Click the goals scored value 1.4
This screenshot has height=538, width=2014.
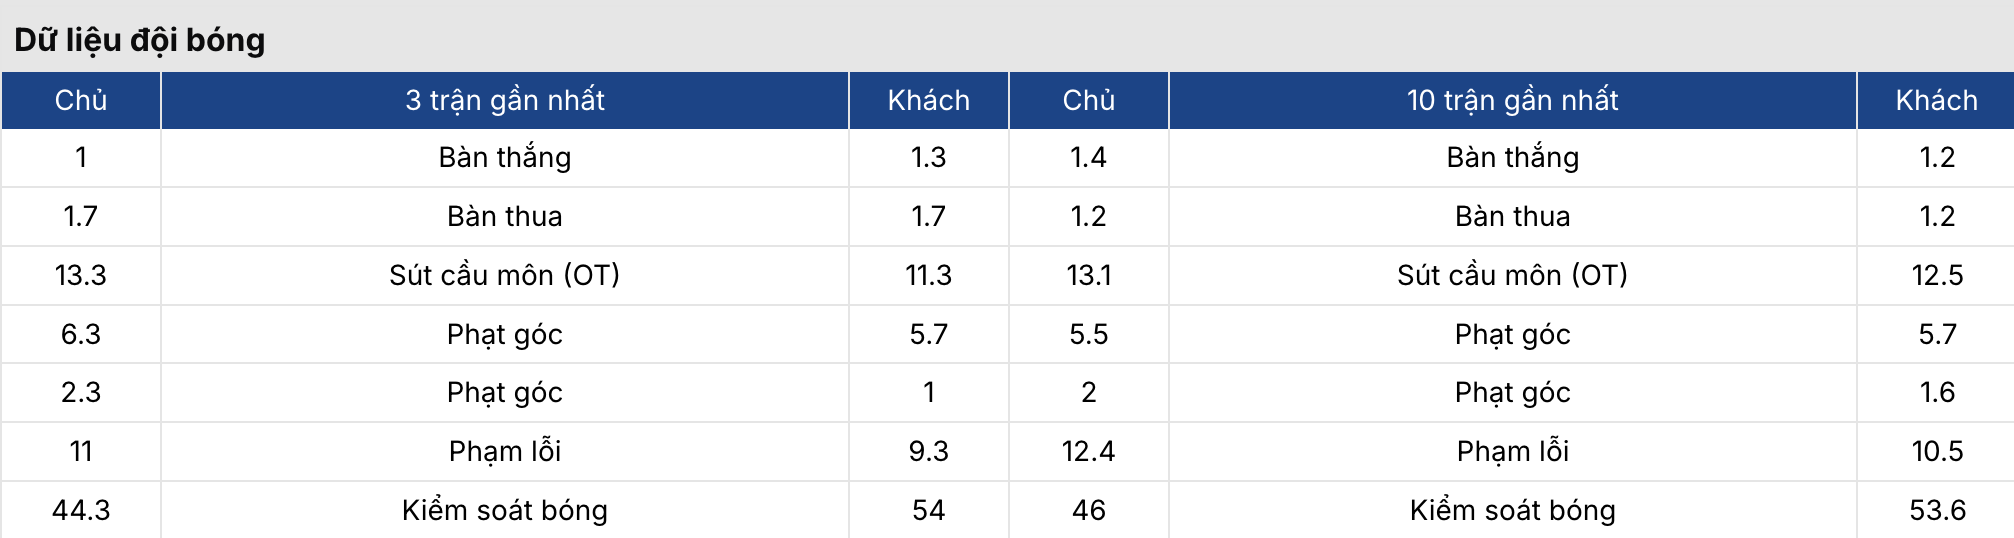pyautogui.click(x=1088, y=157)
